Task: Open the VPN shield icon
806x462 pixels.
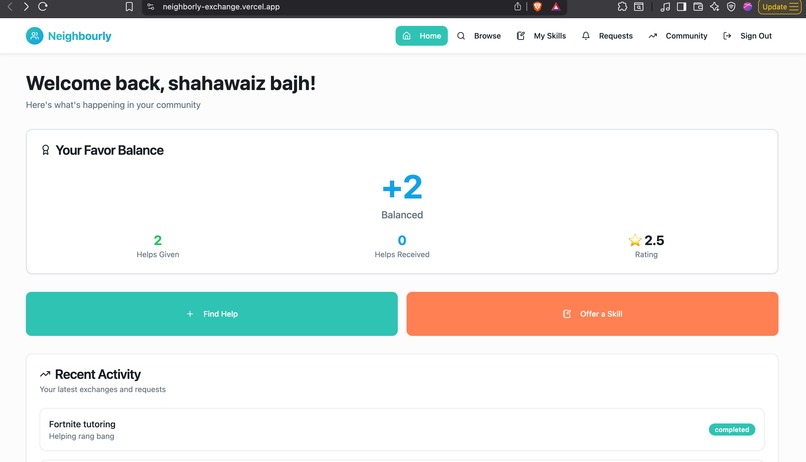Action: click(731, 7)
